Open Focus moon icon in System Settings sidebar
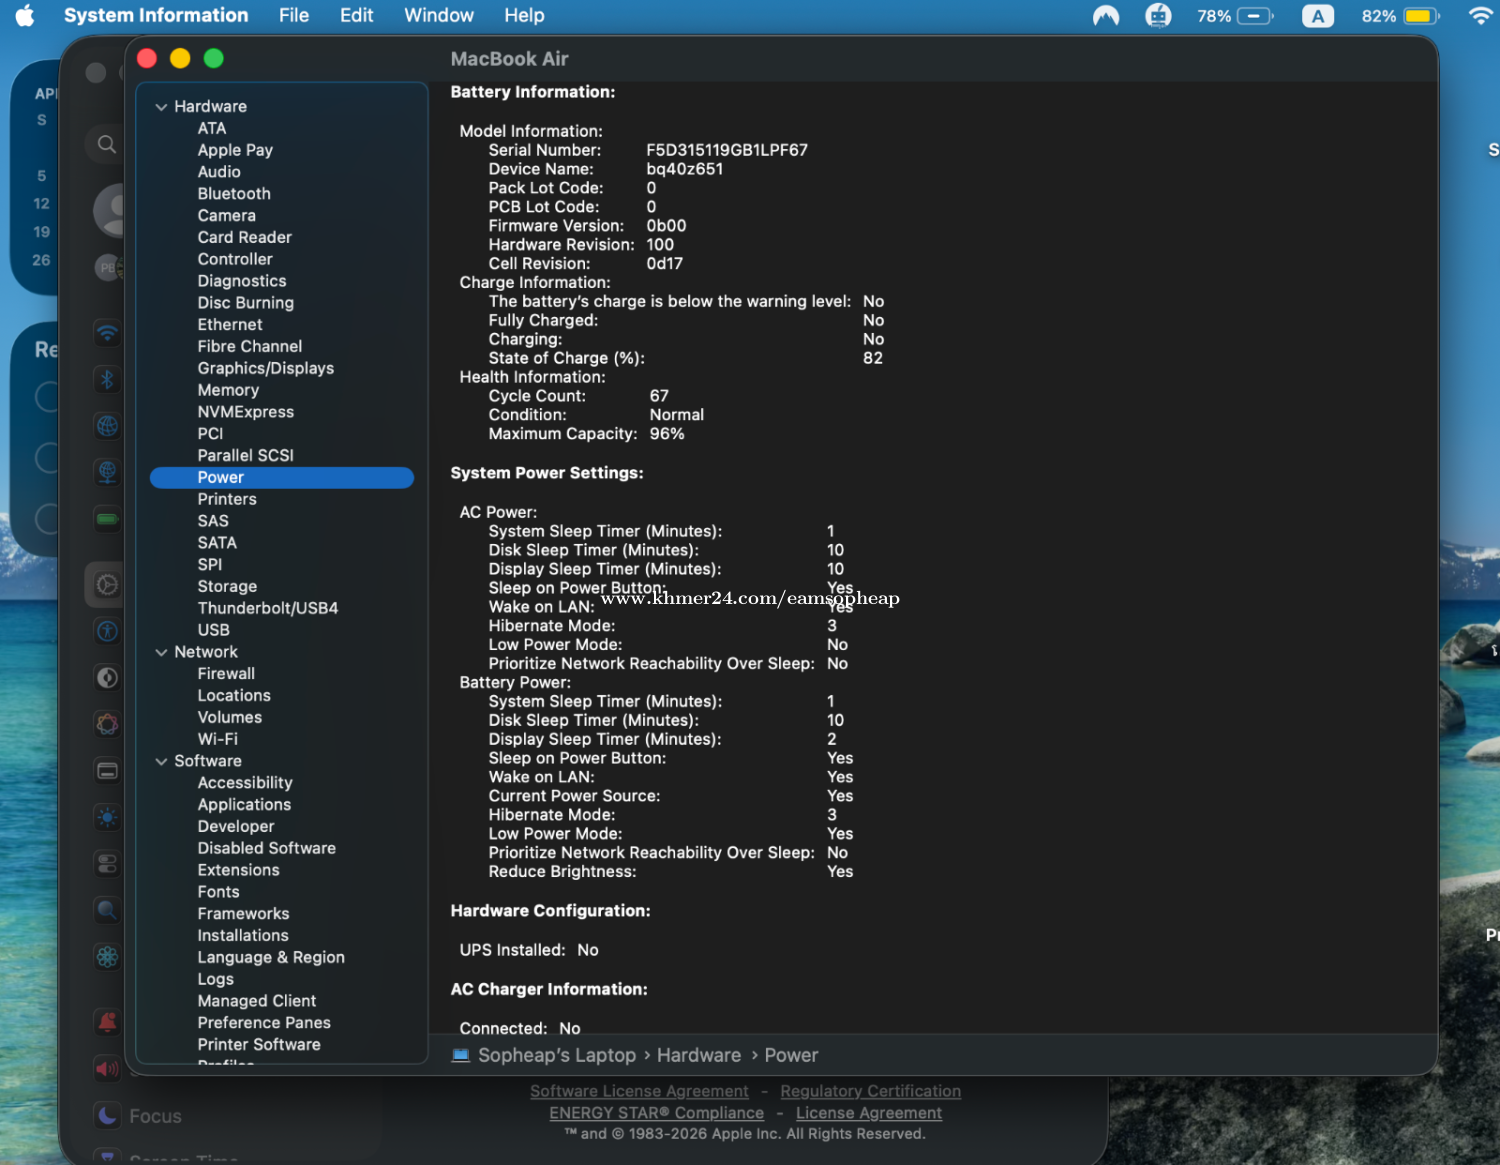 click(107, 1115)
